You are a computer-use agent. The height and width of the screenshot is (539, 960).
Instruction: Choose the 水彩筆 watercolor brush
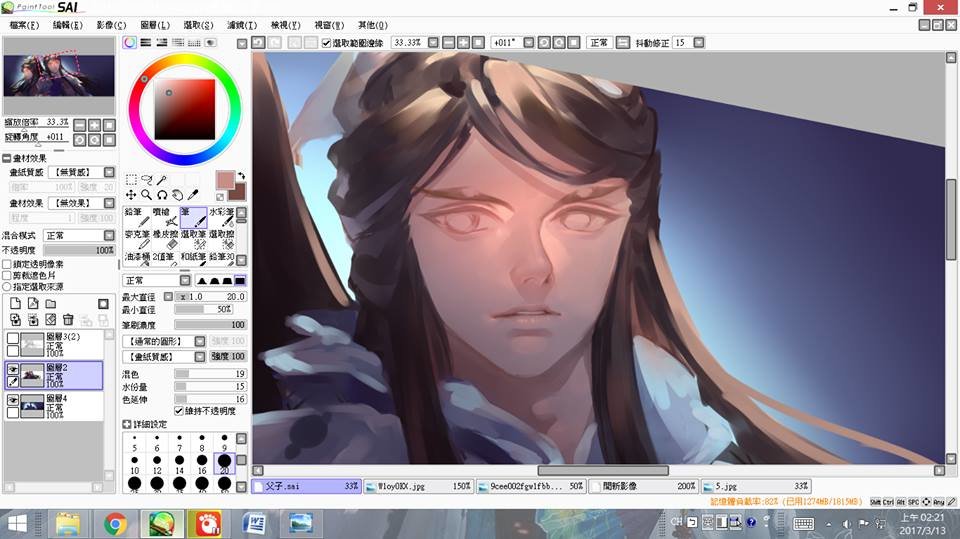pyautogui.click(x=222, y=217)
